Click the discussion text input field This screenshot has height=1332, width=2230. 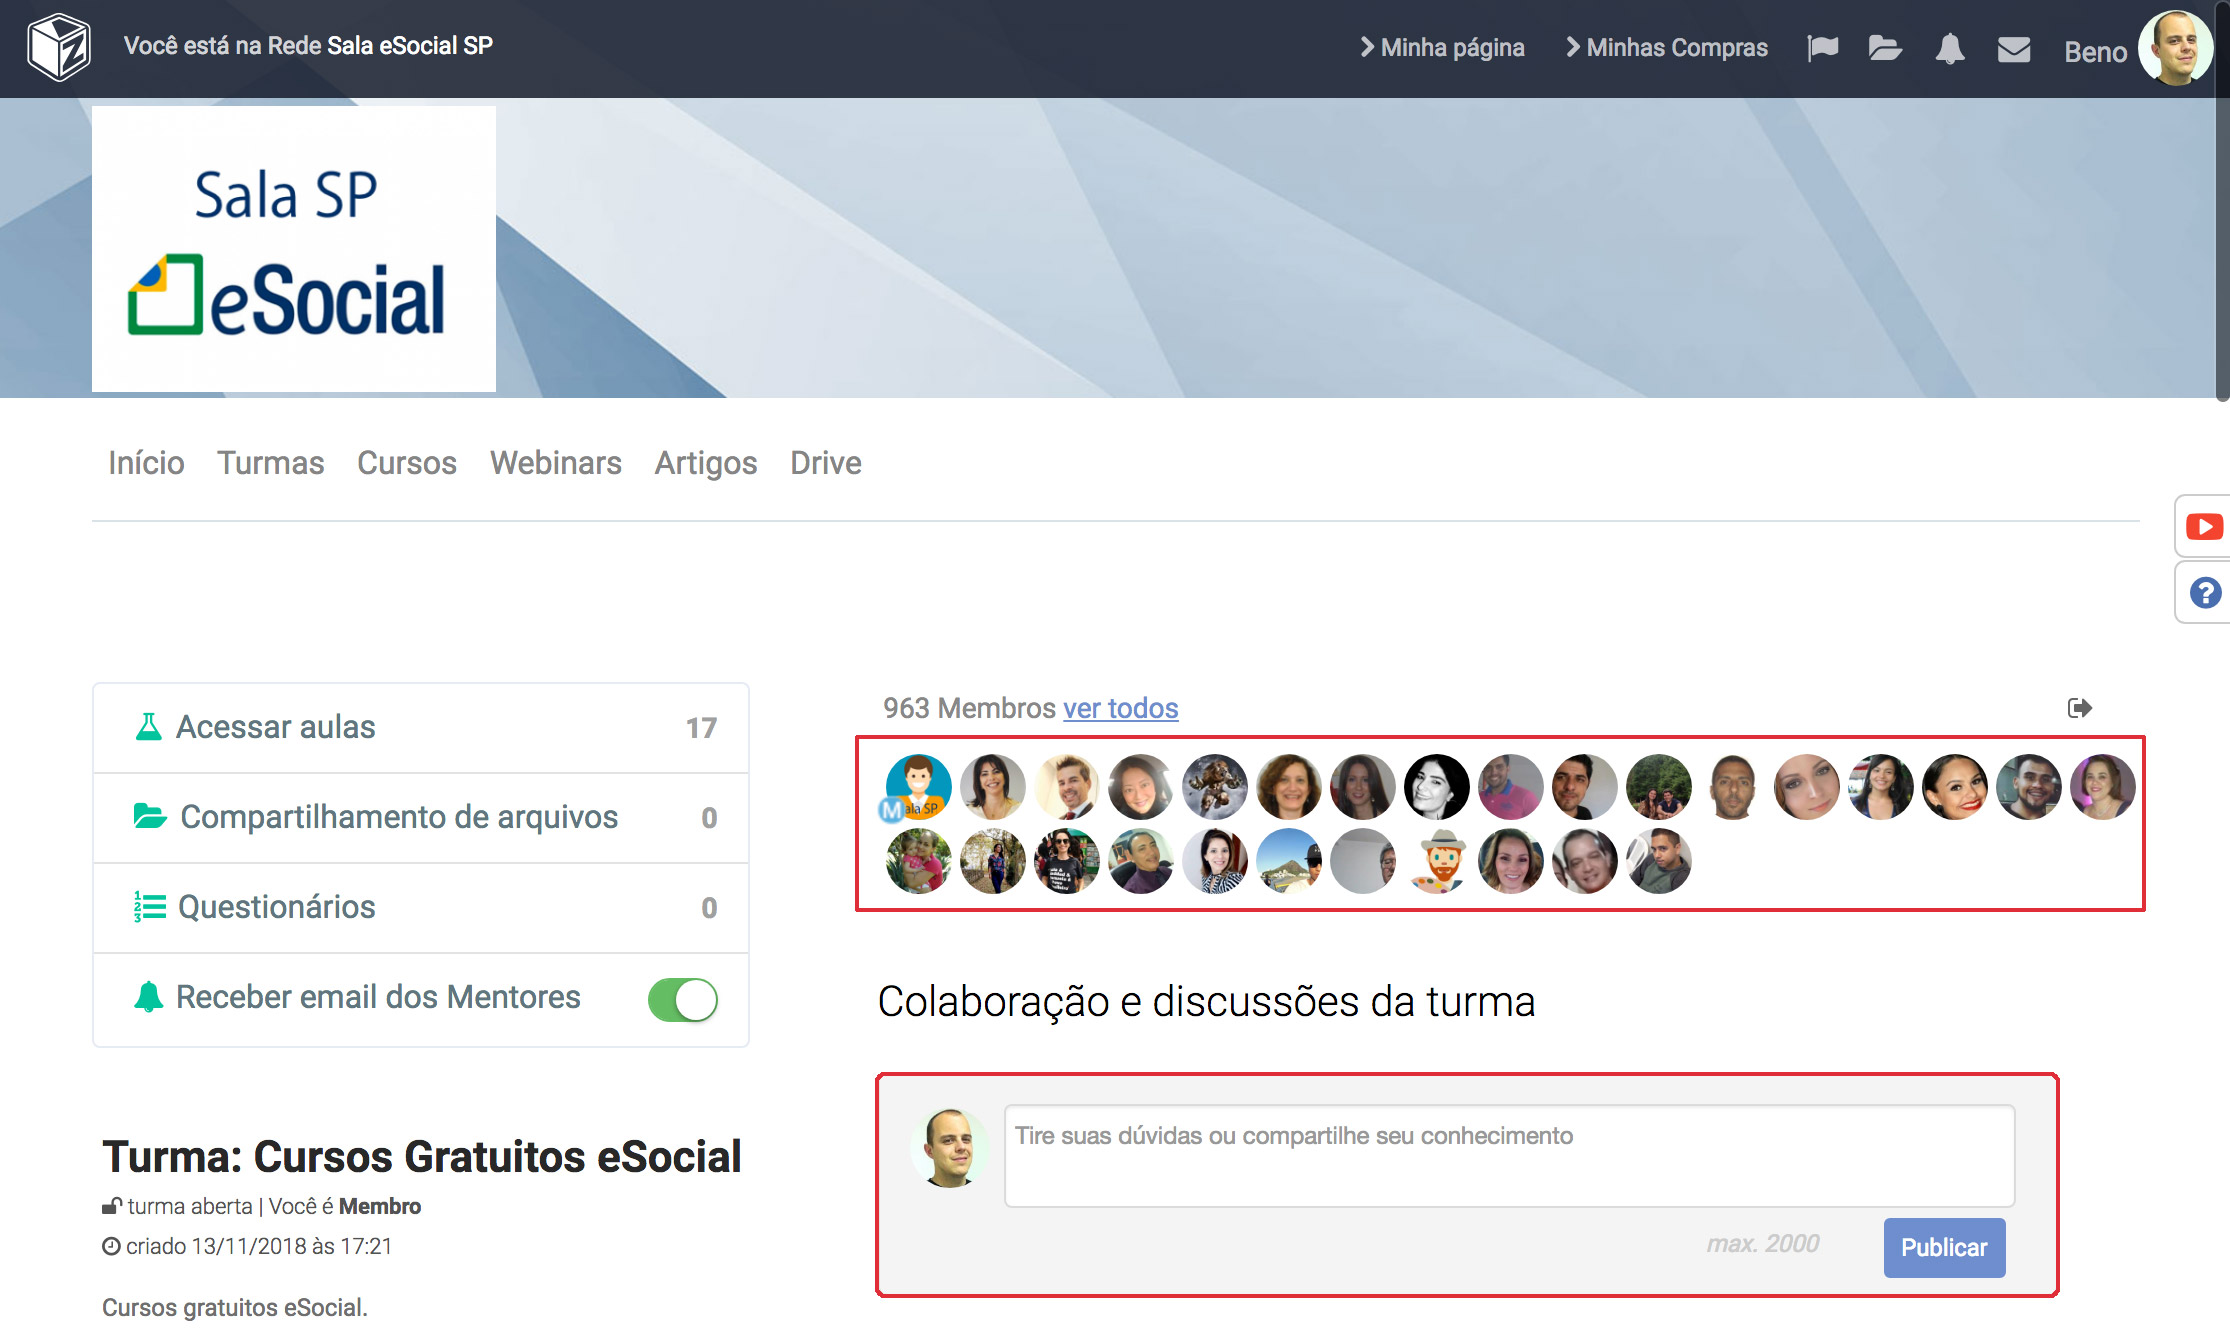1508,1155
